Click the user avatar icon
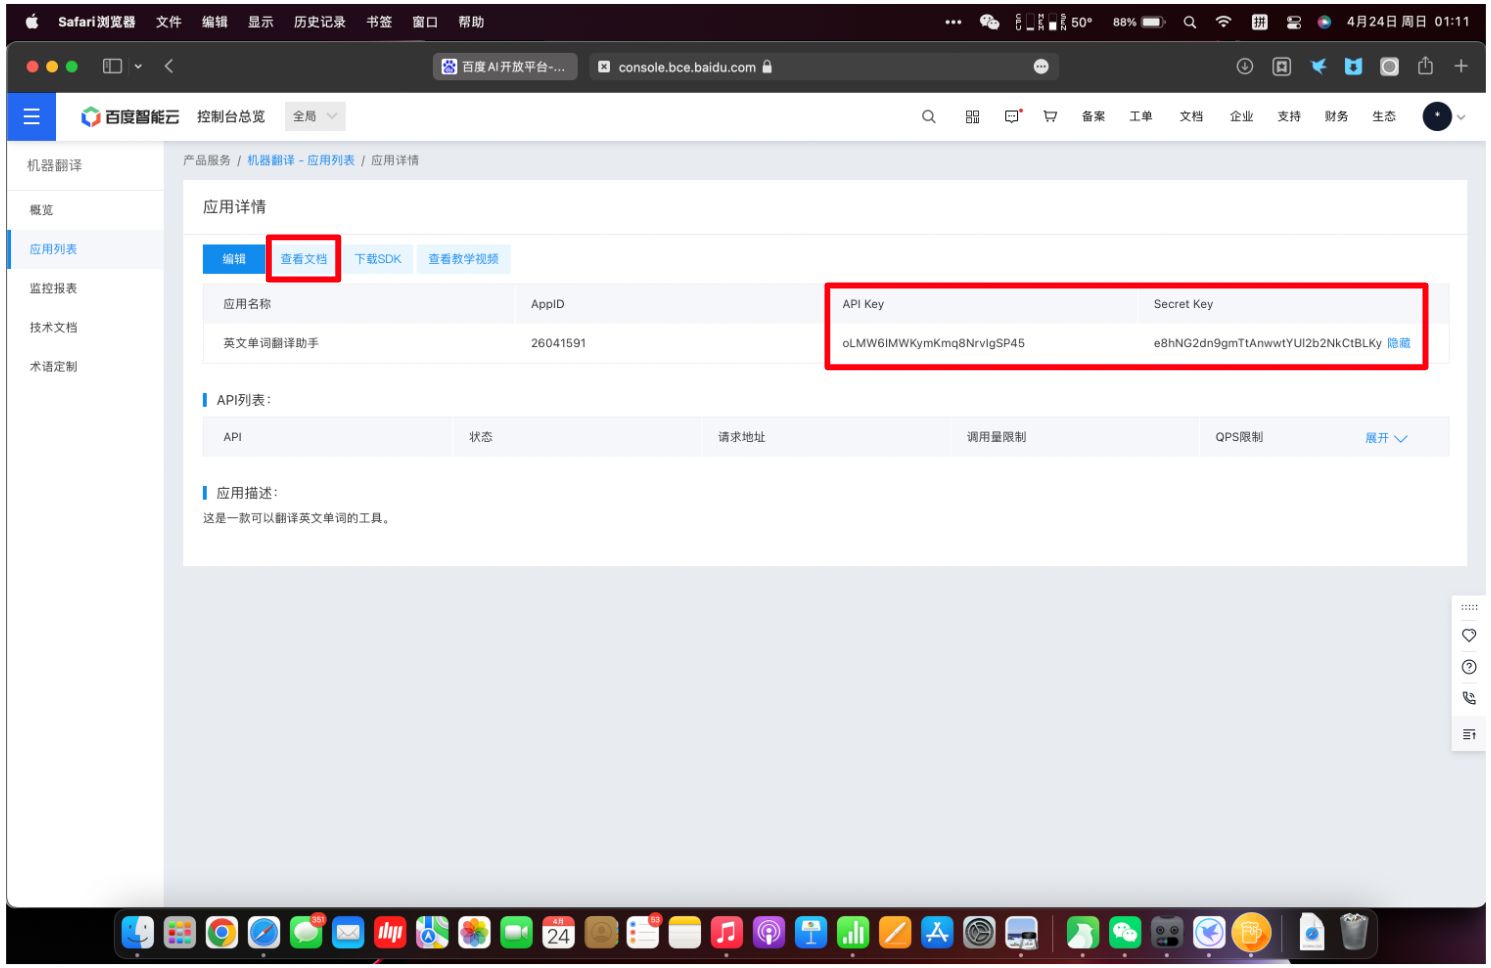This screenshot has height=968, width=1491. coord(1437,117)
